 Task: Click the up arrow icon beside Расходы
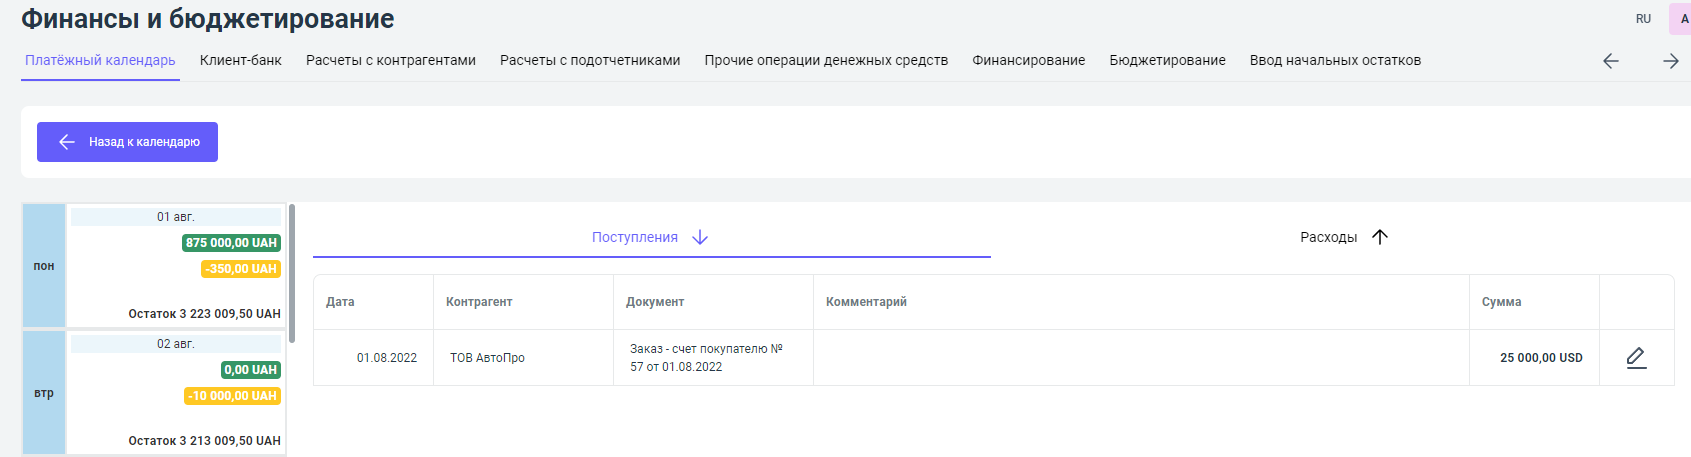tap(1380, 237)
